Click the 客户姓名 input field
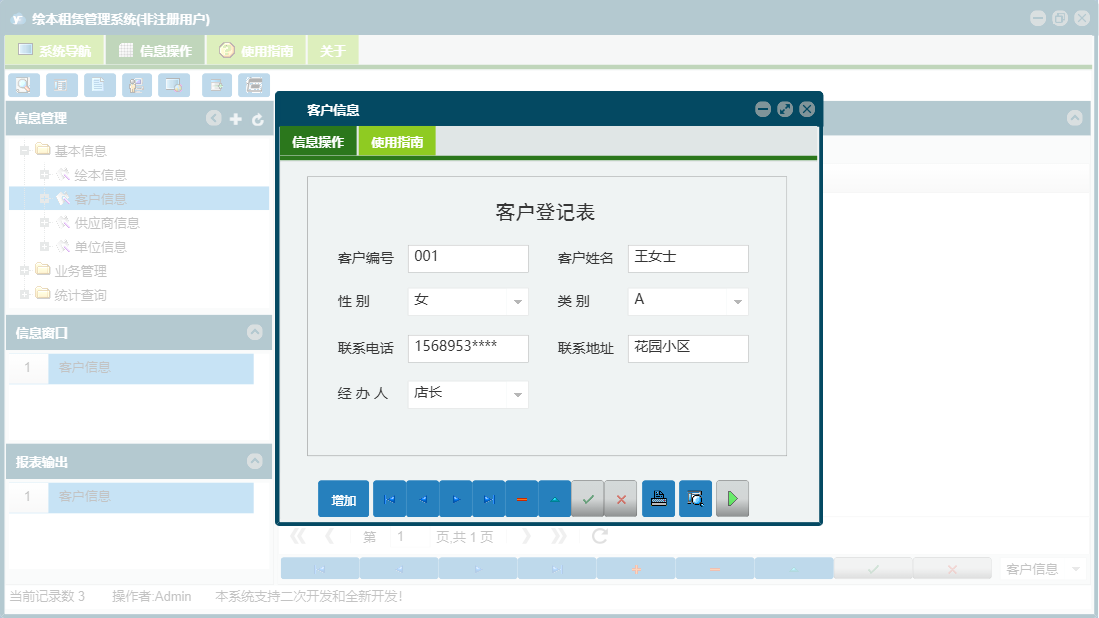Screen dimensions: 1099x618 point(687,258)
